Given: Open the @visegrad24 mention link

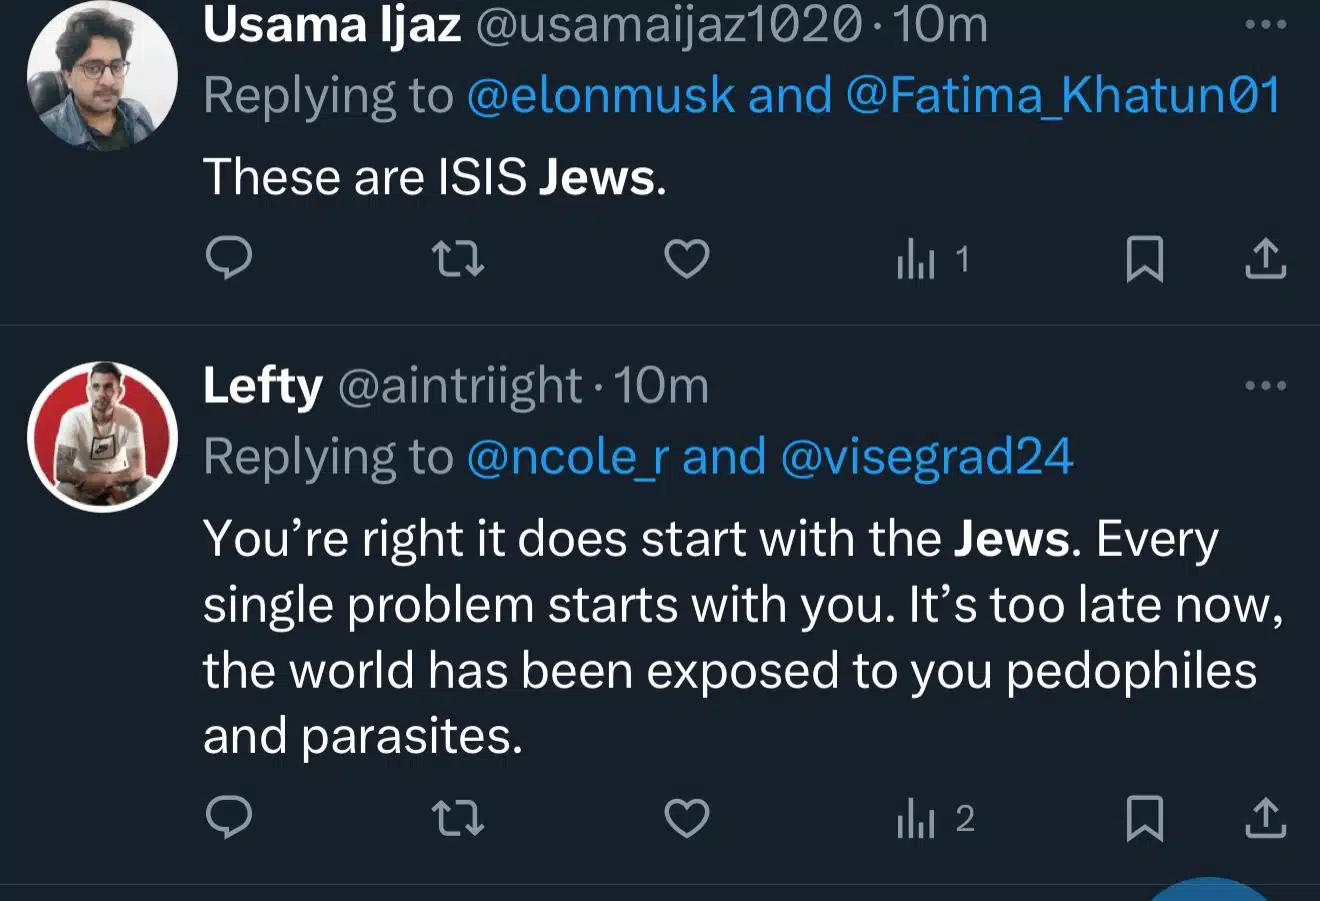Looking at the screenshot, I should [x=926, y=457].
